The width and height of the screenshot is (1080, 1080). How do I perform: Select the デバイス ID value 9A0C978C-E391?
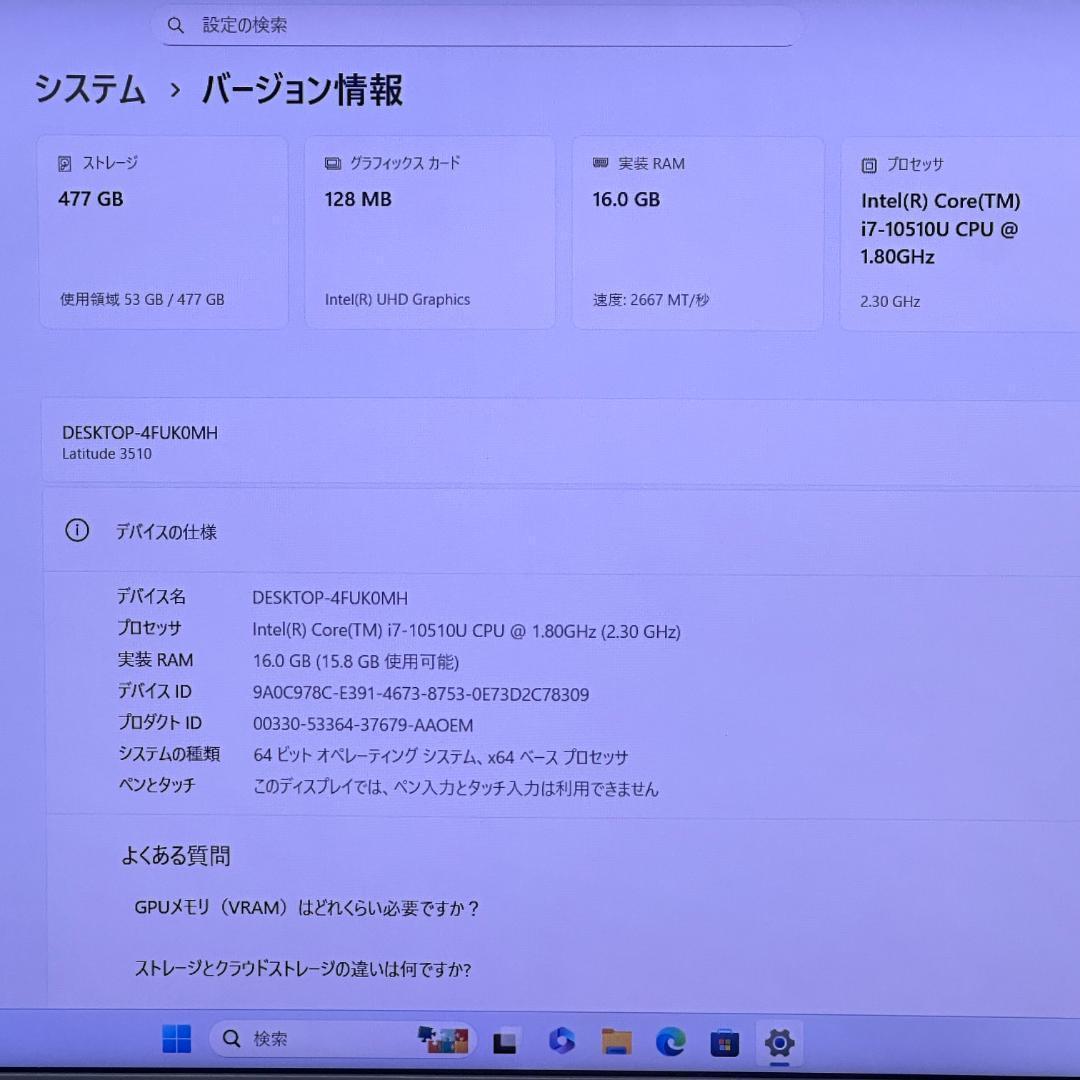(x=421, y=694)
